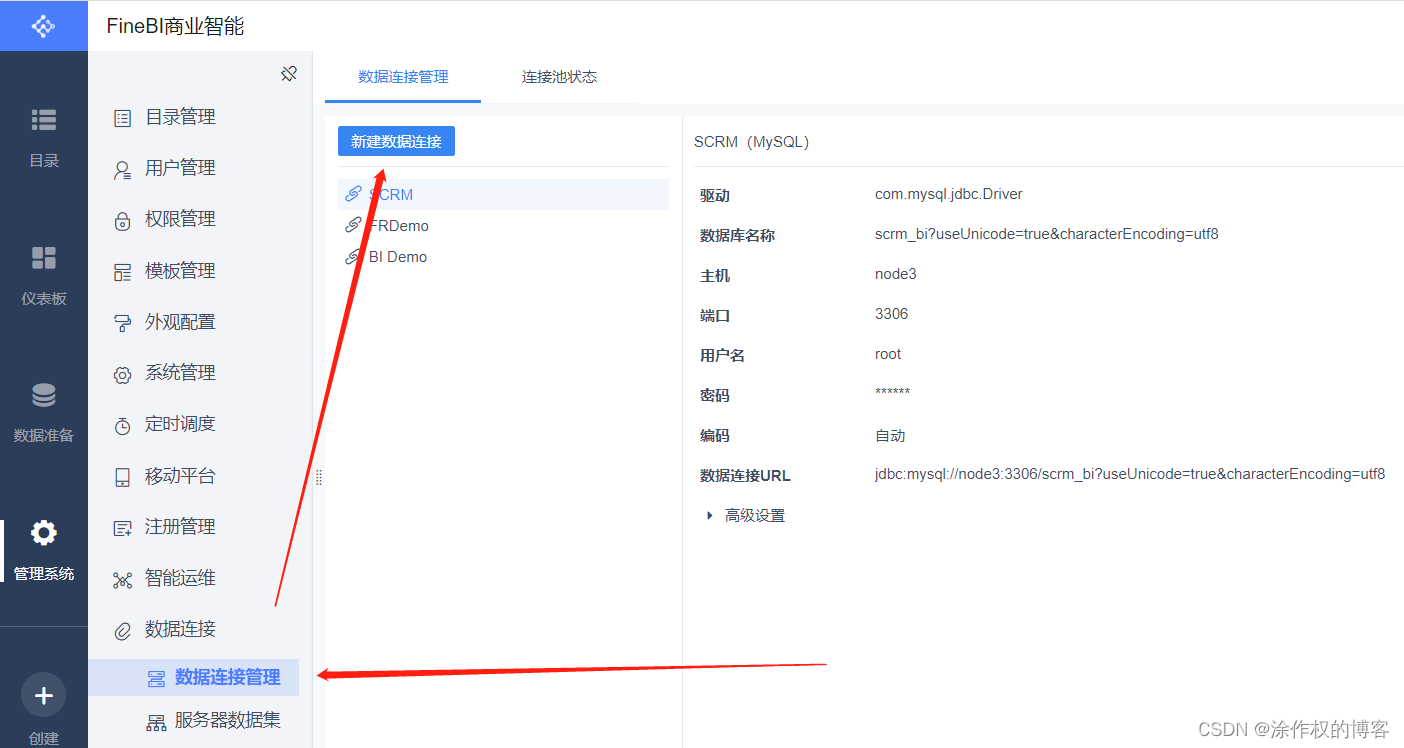Viewport: 1404px width, 748px height.
Task: Click the 数据连接管理 server icon
Action: tap(156, 679)
